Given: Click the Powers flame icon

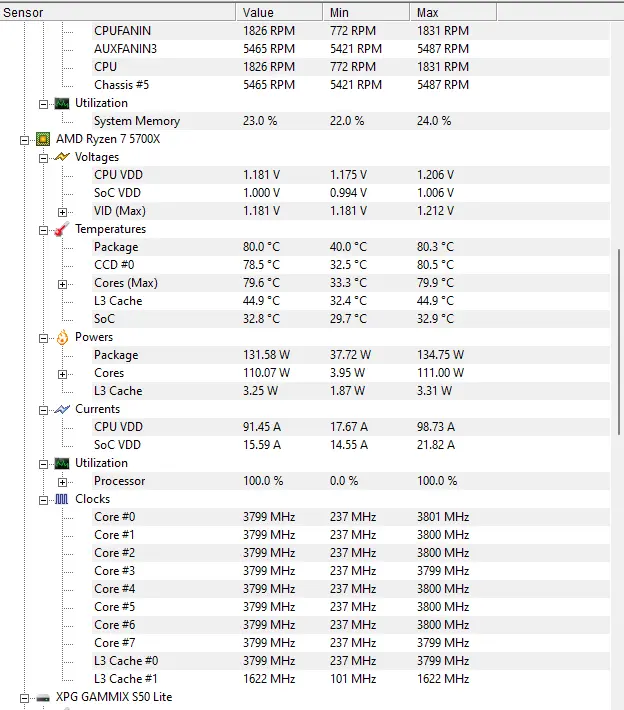Looking at the screenshot, I should pyautogui.click(x=62, y=337).
